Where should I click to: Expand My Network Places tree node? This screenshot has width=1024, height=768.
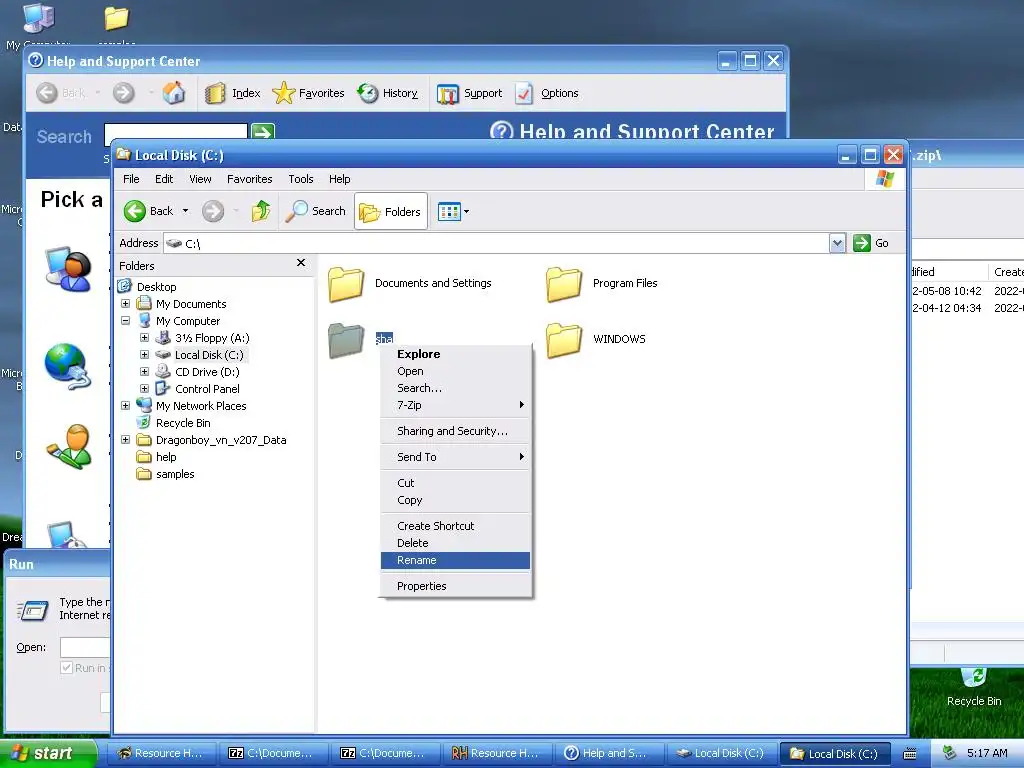click(125, 406)
